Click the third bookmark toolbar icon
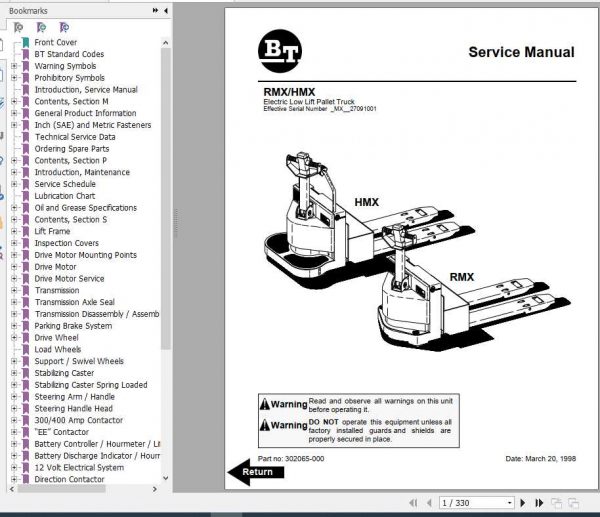The image size is (600, 517). coord(64,28)
